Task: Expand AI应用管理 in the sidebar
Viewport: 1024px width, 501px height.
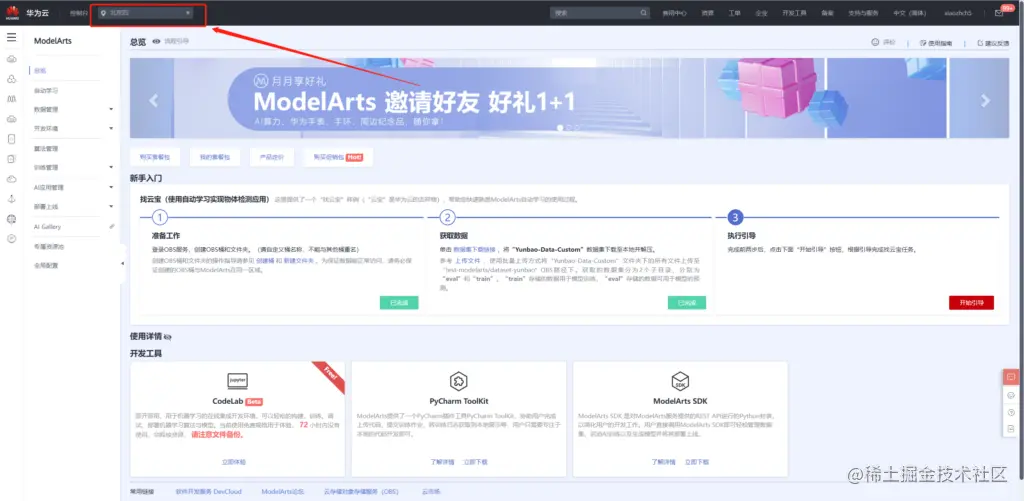Action: [111, 187]
